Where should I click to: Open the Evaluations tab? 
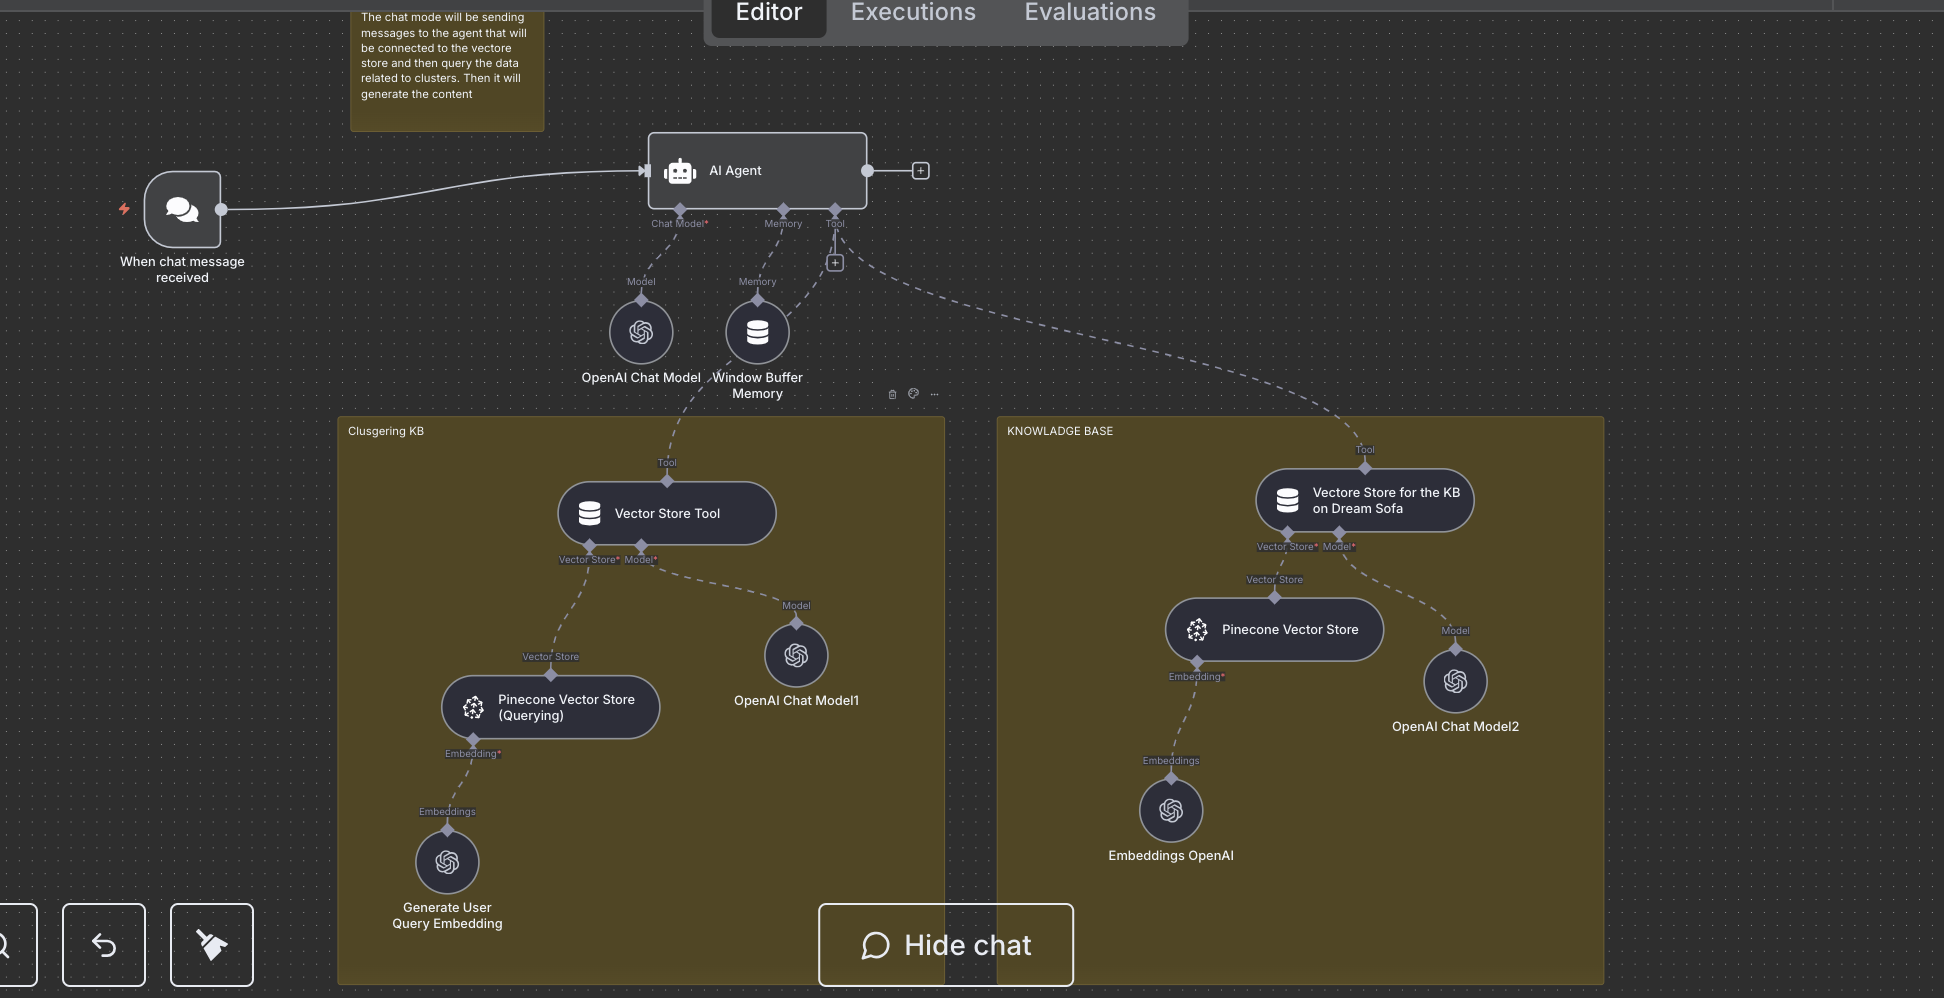coord(1089,13)
